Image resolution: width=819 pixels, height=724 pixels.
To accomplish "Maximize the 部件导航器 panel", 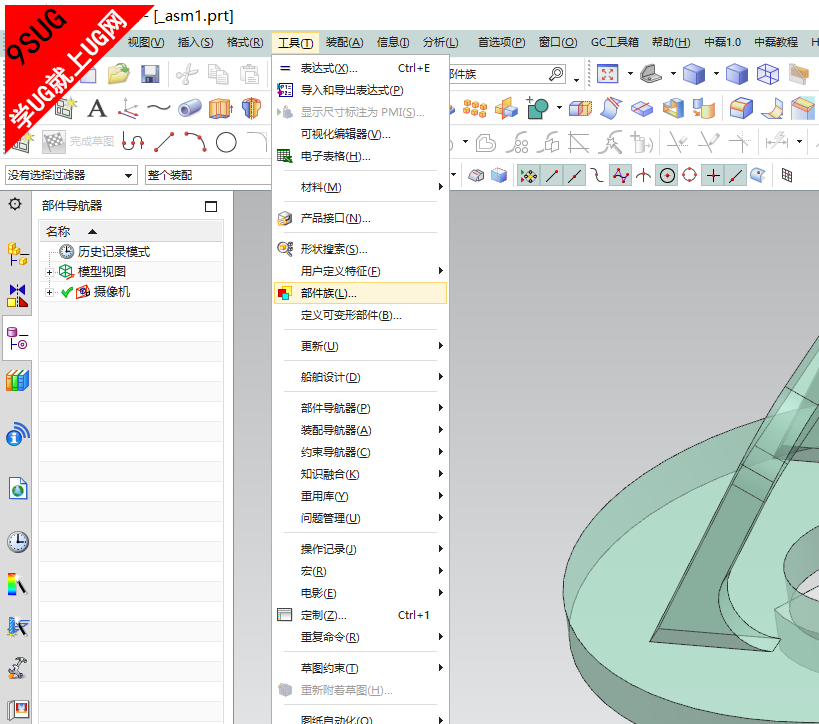I will coord(211,206).
